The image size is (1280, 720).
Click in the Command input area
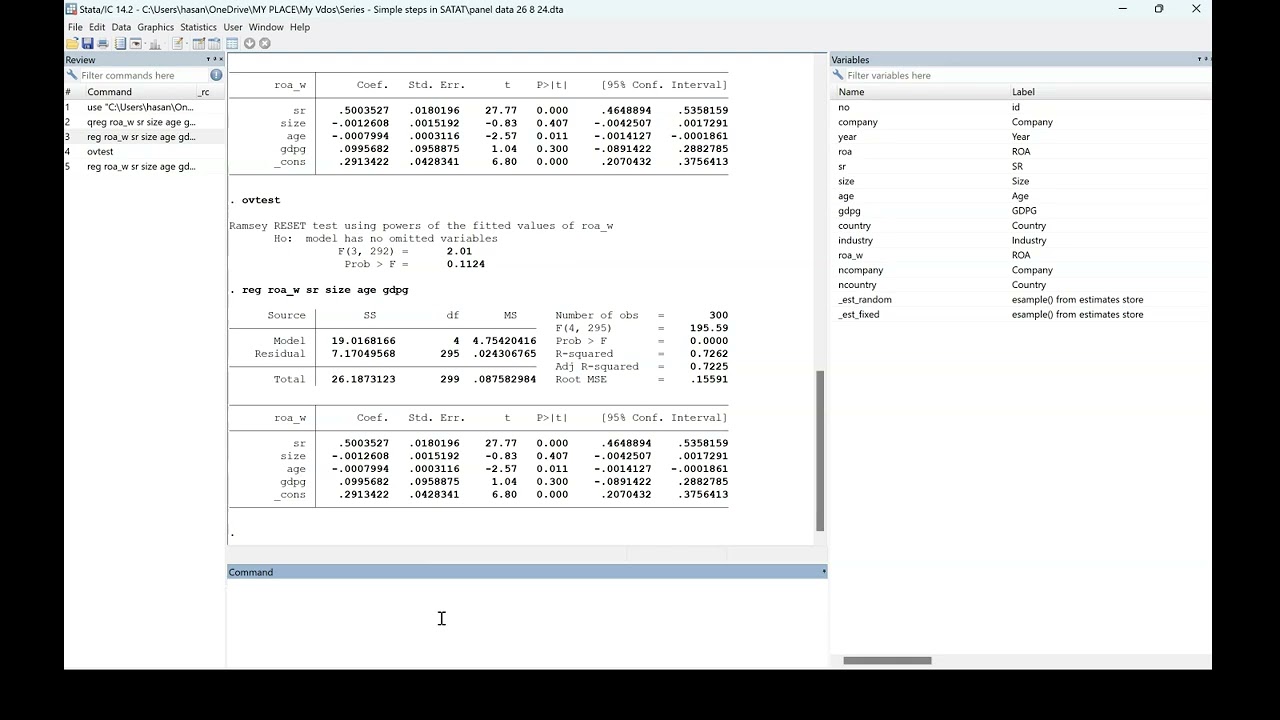(526, 622)
